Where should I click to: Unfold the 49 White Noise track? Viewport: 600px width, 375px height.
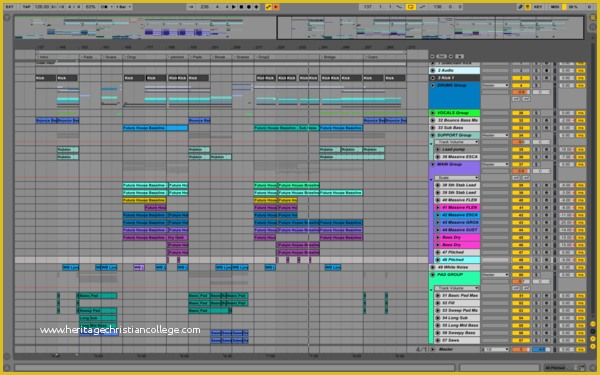click(433, 267)
